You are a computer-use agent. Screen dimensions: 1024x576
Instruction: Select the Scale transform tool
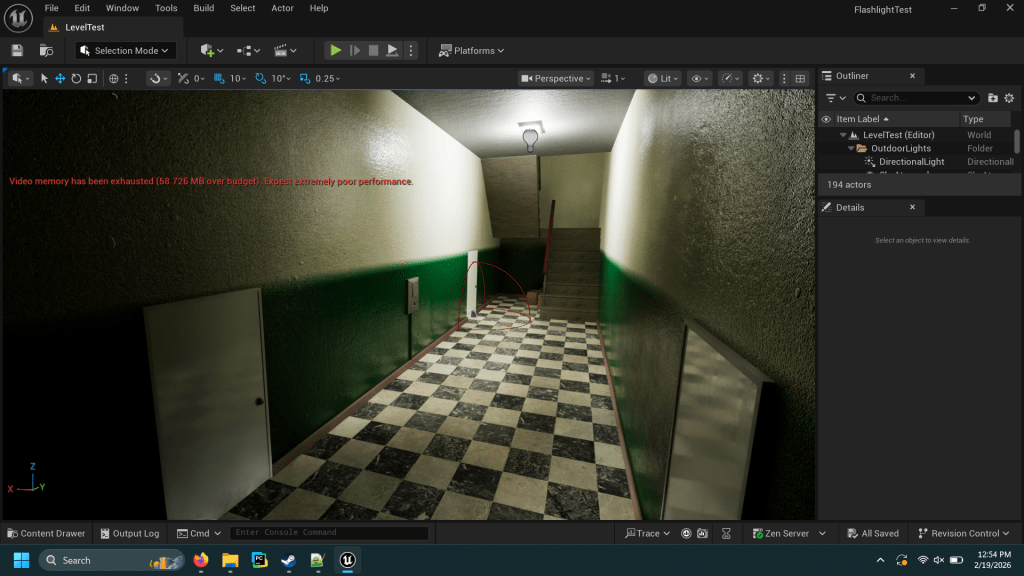tap(92, 78)
